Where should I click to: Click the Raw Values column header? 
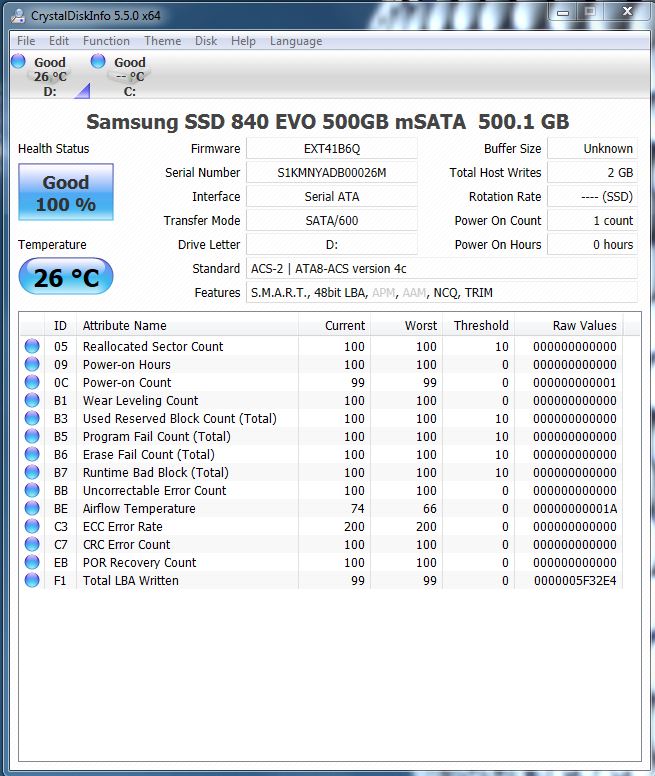pyautogui.click(x=584, y=325)
